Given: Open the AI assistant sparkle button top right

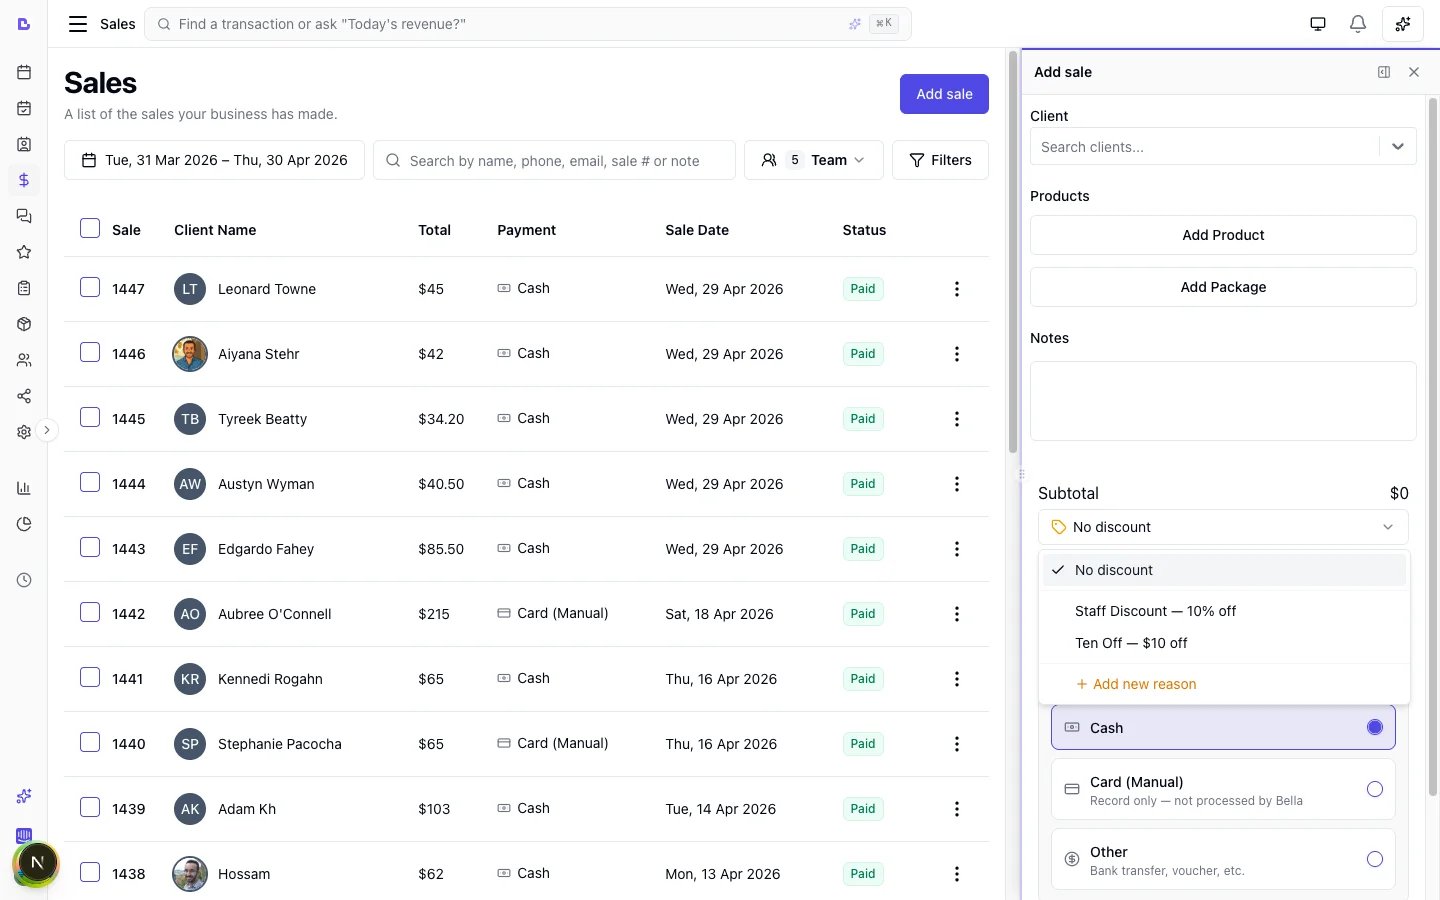Looking at the screenshot, I should pos(1403,24).
